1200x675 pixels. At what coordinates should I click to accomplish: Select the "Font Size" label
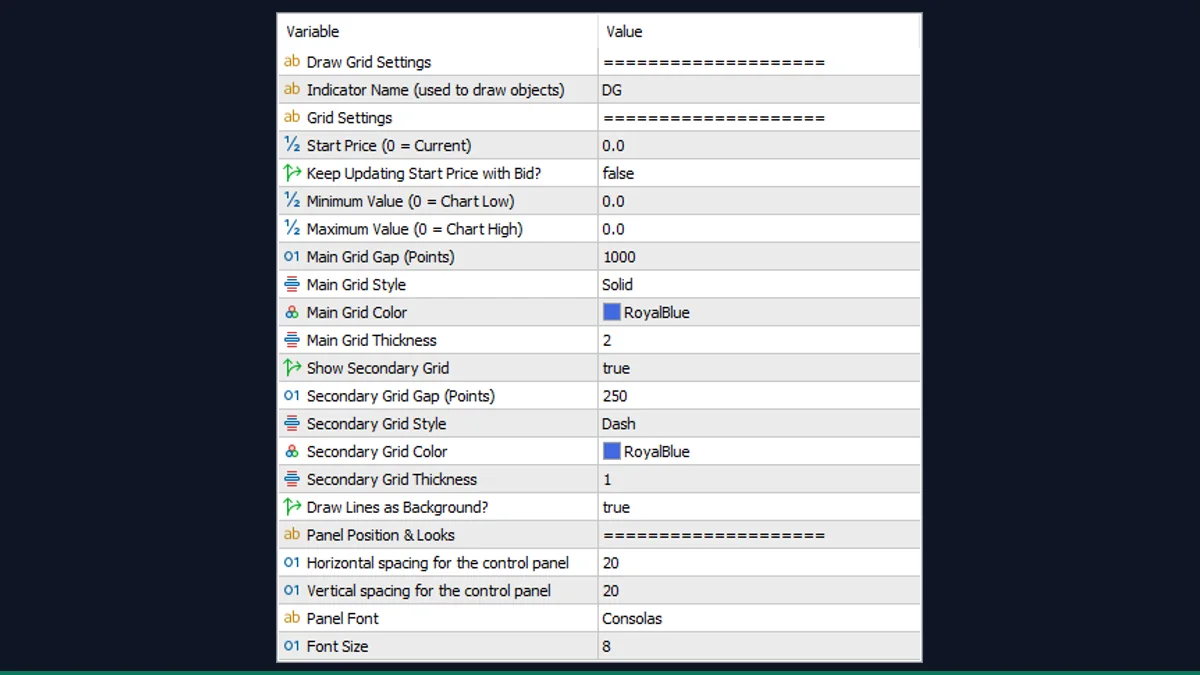click(337, 646)
